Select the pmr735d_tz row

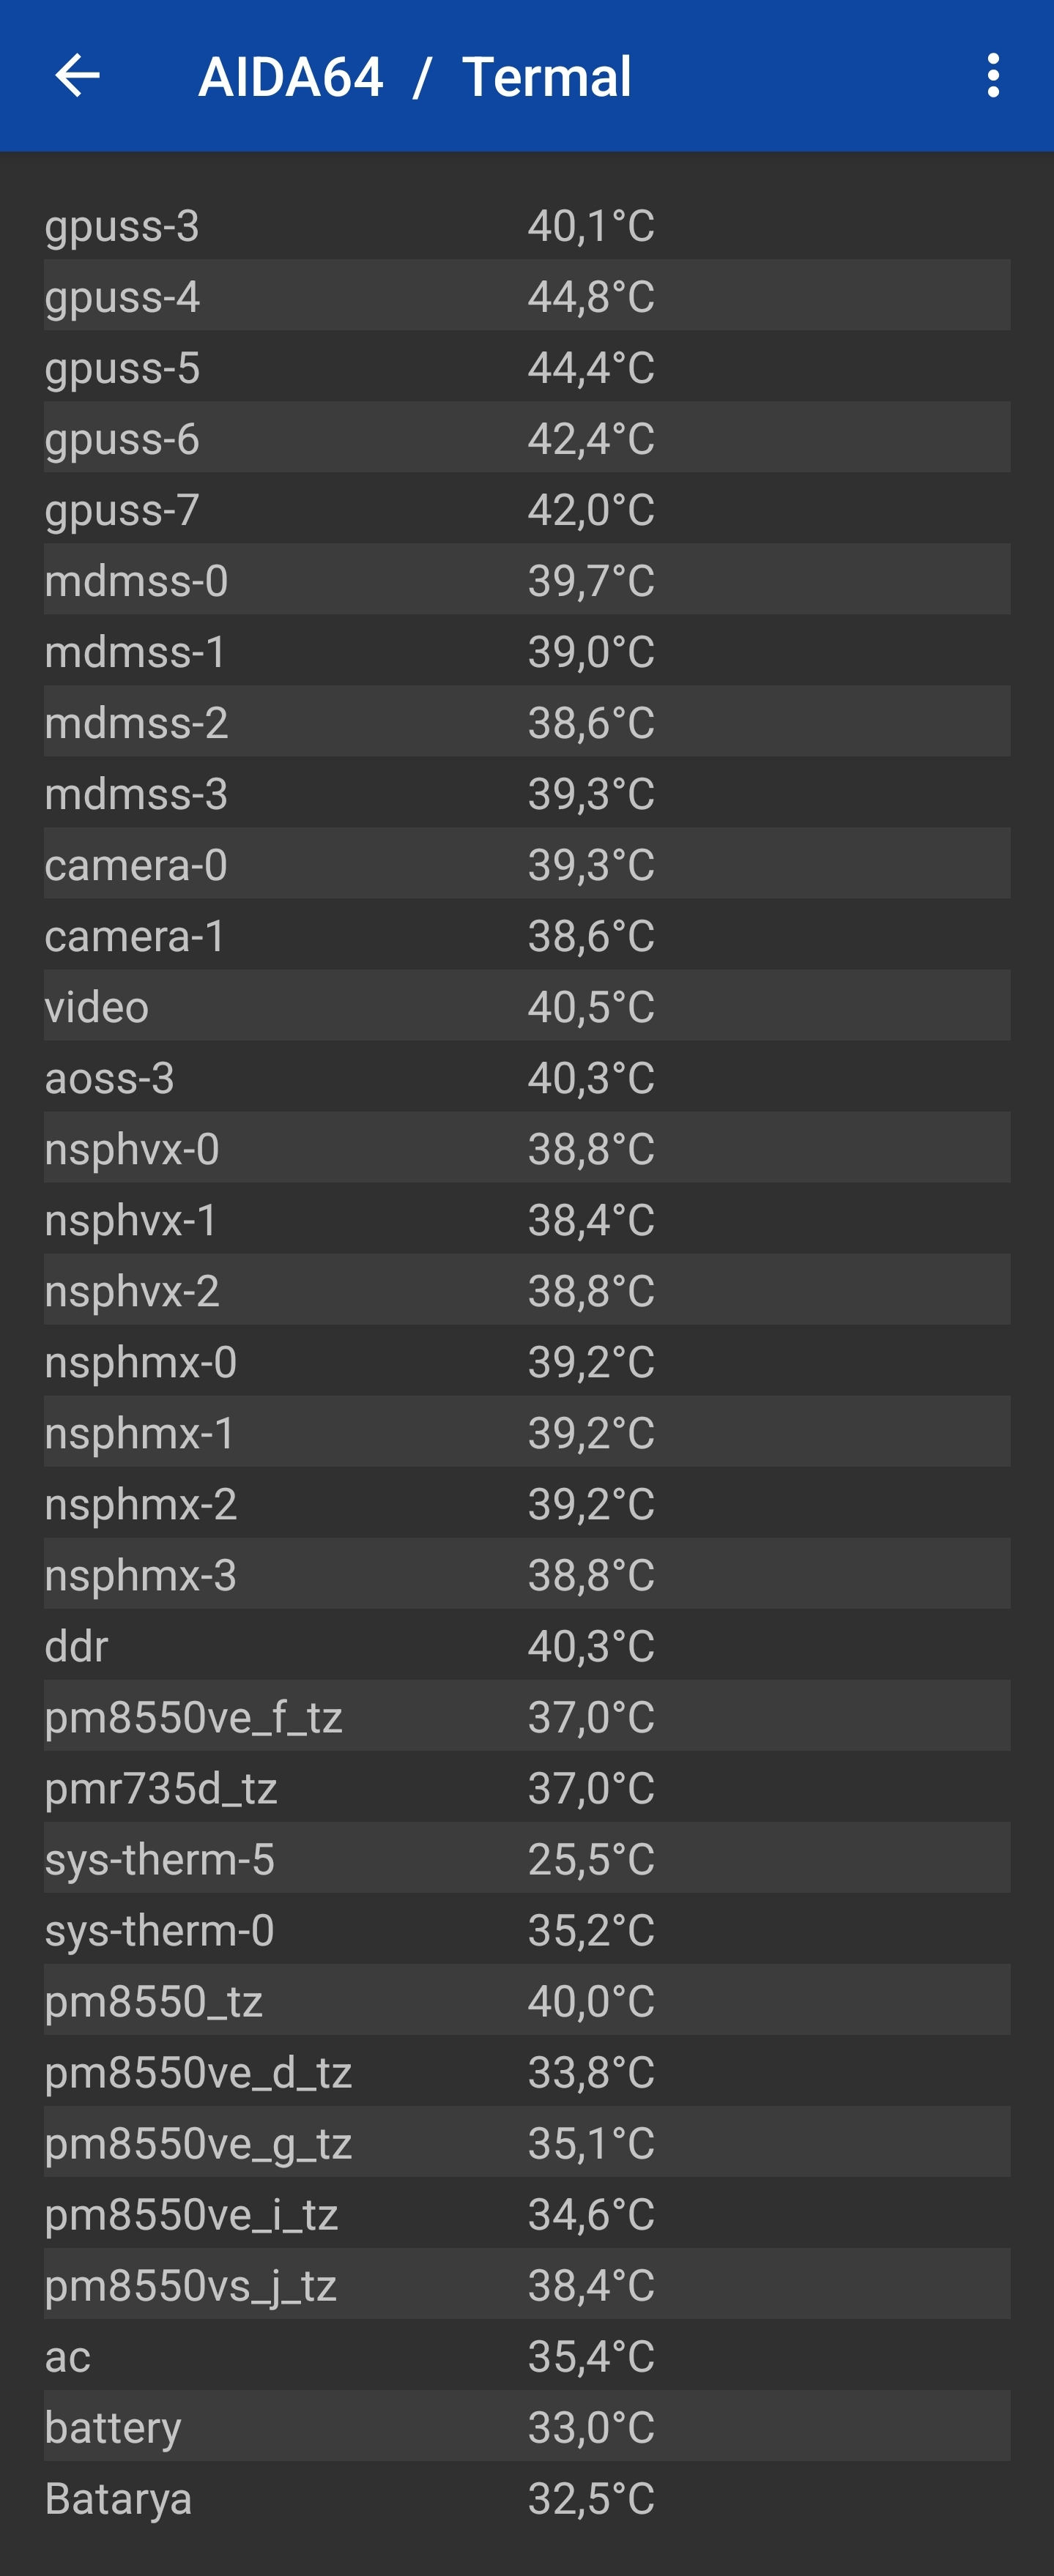(x=527, y=1787)
